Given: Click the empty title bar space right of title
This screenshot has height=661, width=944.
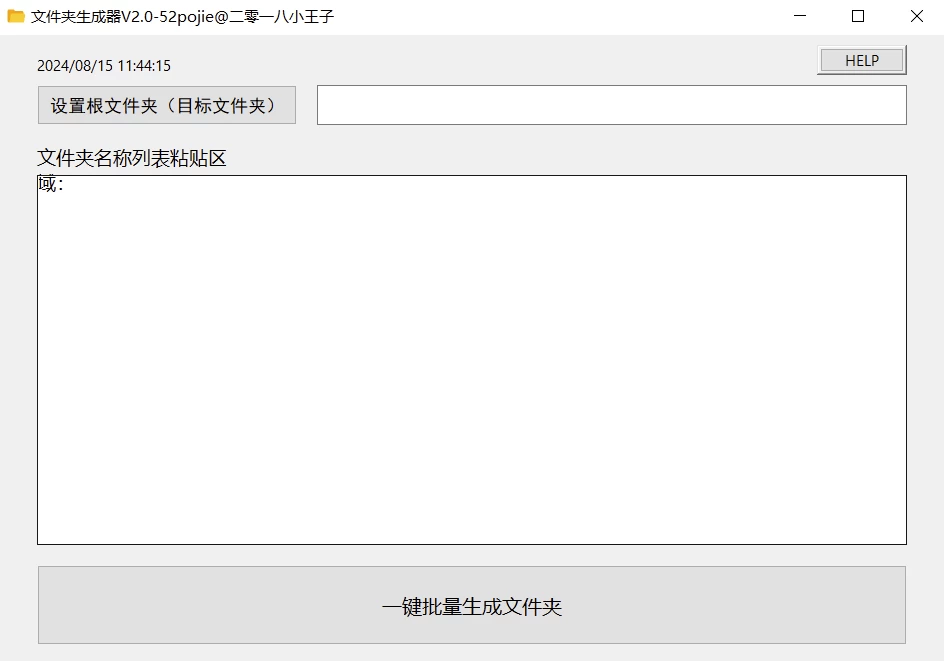Looking at the screenshot, I should [x=550, y=16].
